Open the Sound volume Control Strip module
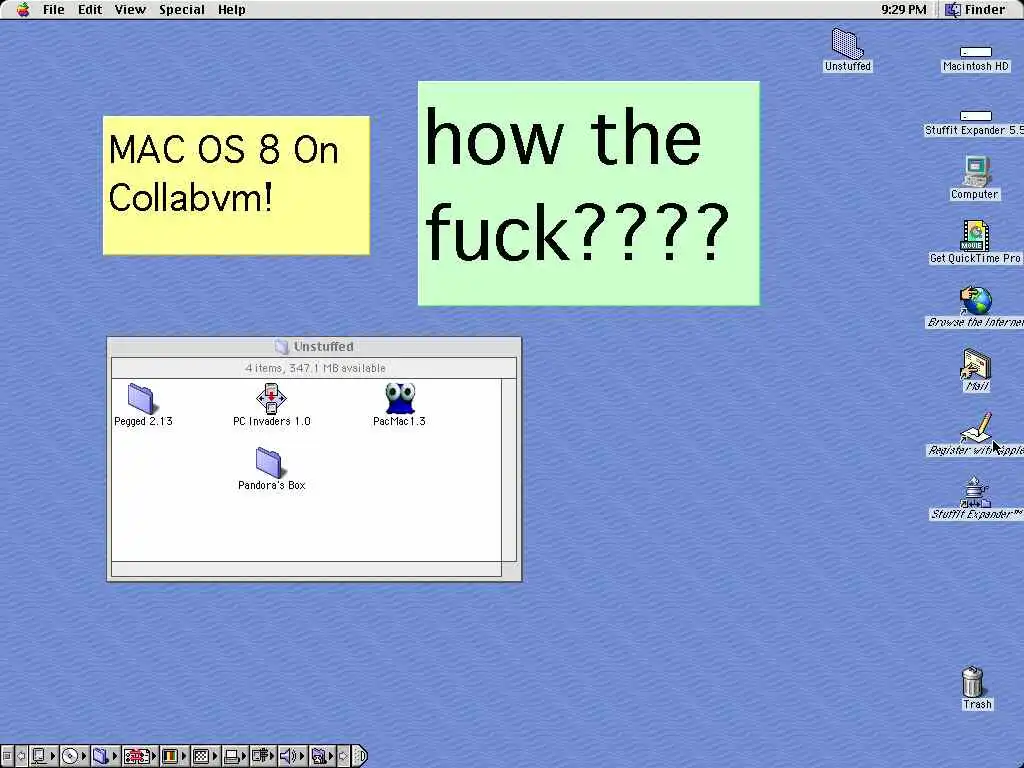This screenshot has height=768, width=1024. click(293, 756)
